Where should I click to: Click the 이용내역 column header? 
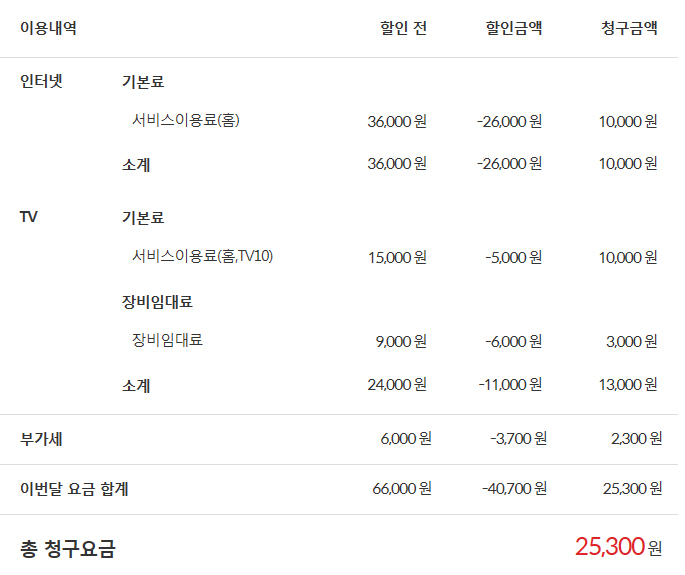tap(48, 28)
